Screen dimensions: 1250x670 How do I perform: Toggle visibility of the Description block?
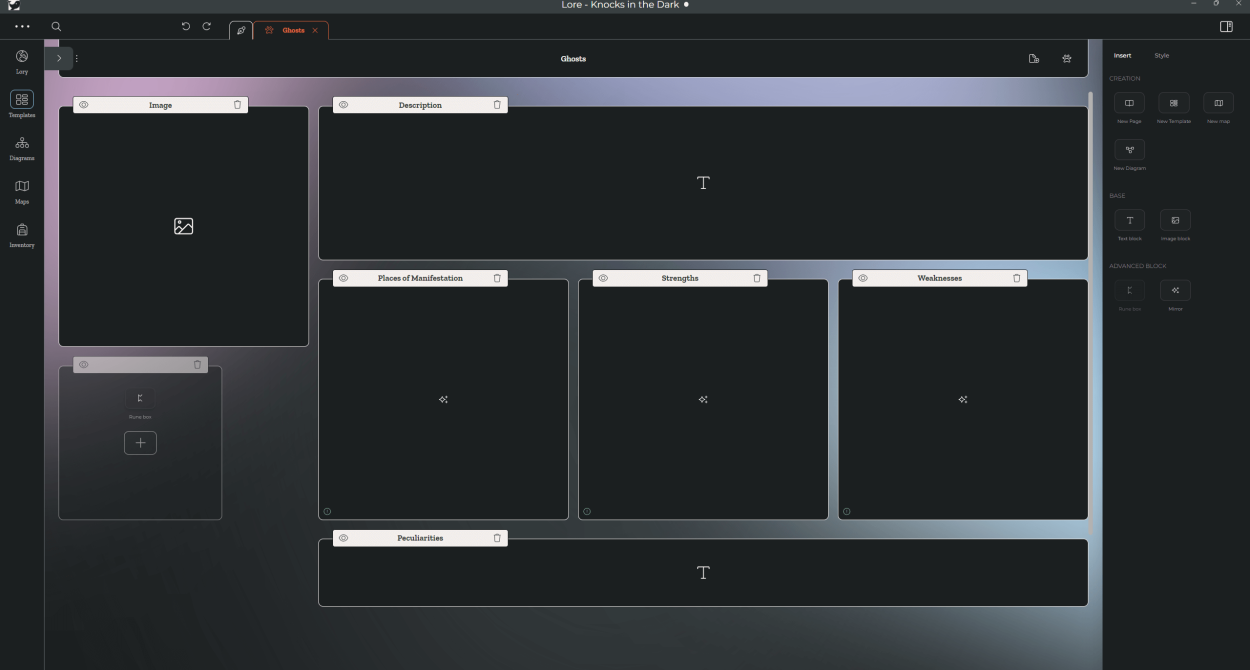[x=343, y=105]
